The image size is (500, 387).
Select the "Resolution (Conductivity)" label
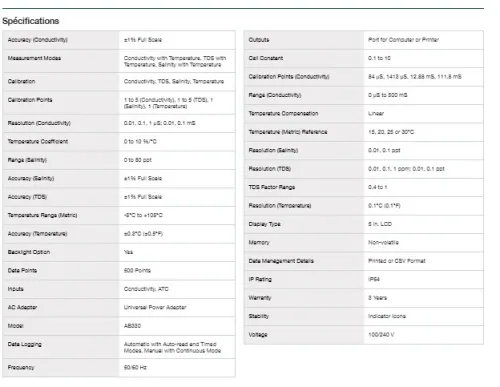click(39, 123)
